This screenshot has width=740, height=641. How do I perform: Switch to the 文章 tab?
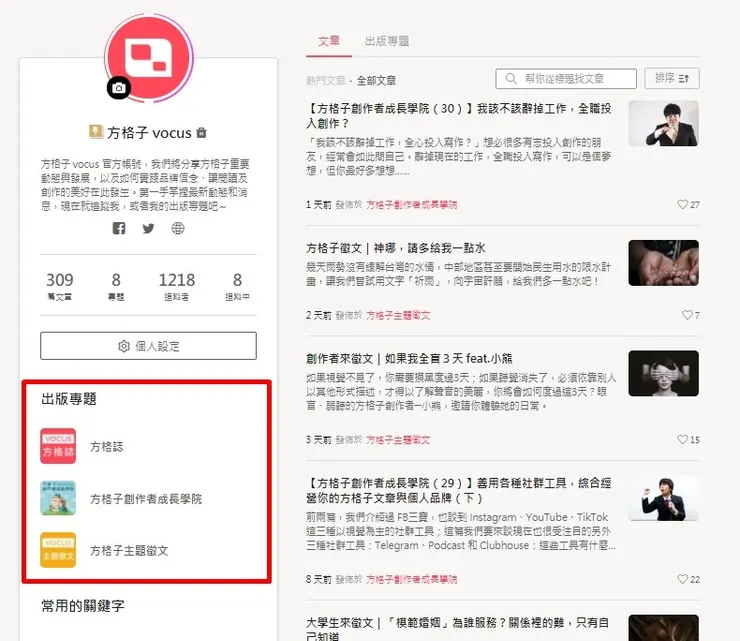329,41
